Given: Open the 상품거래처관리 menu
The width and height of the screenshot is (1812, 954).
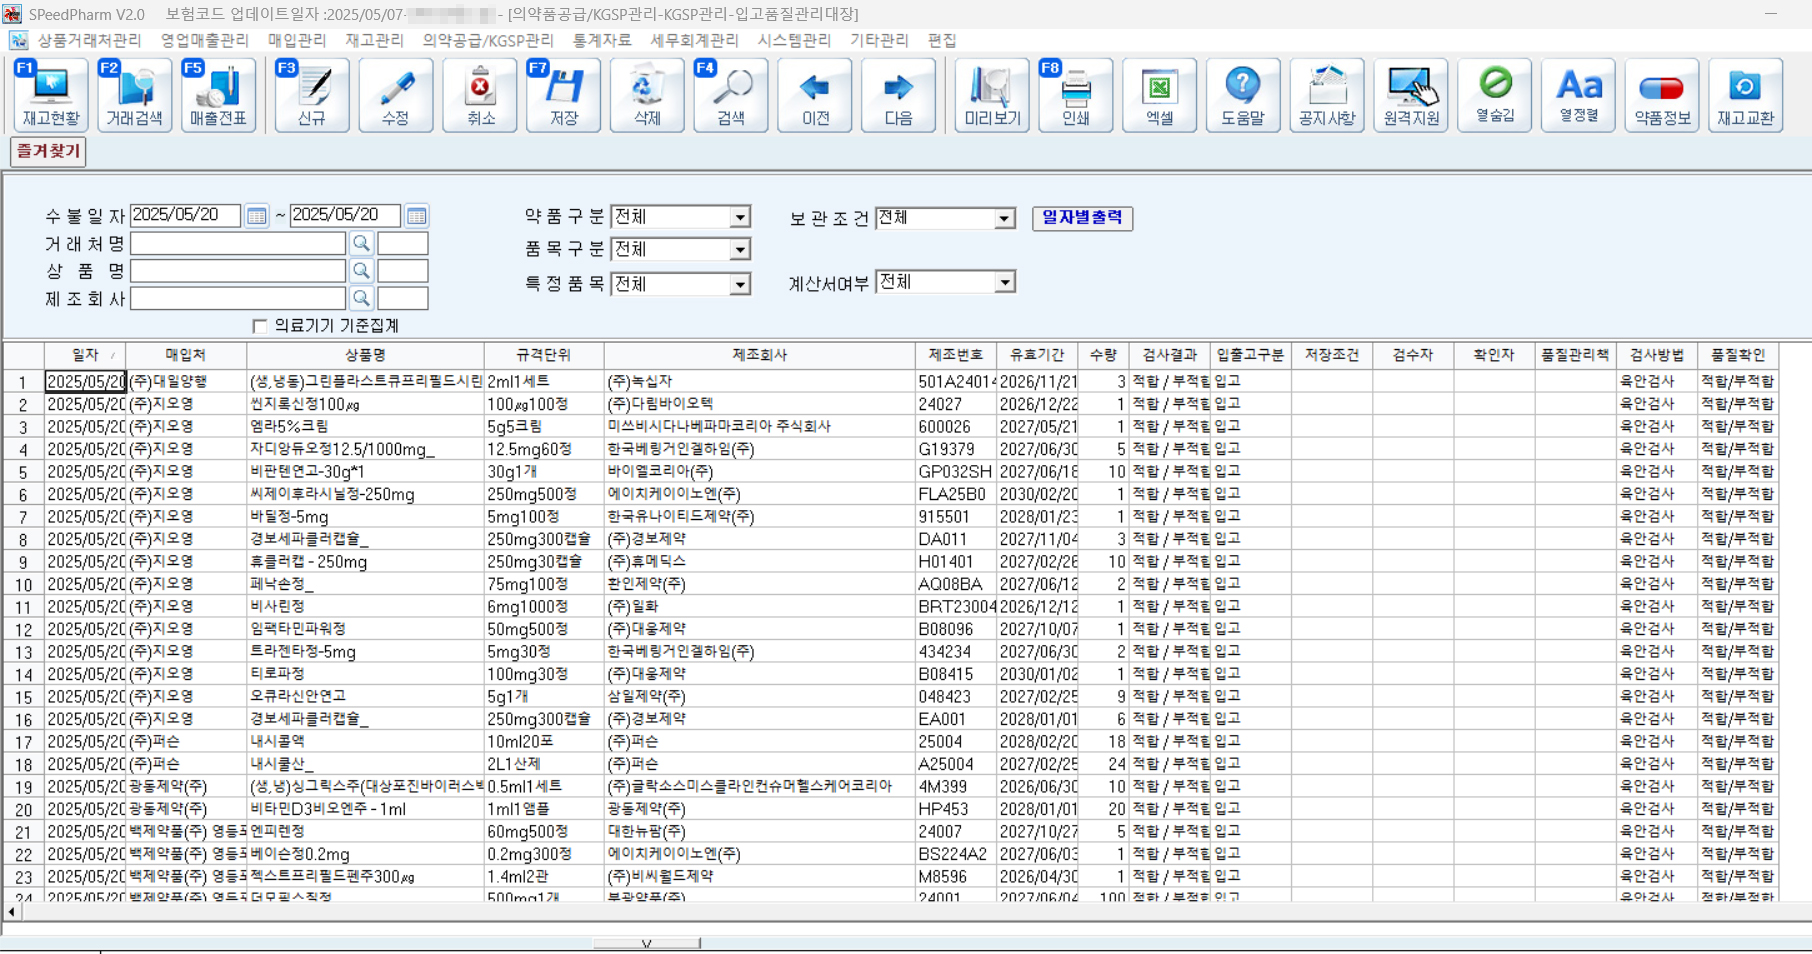Looking at the screenshot, I should [89, 40].
